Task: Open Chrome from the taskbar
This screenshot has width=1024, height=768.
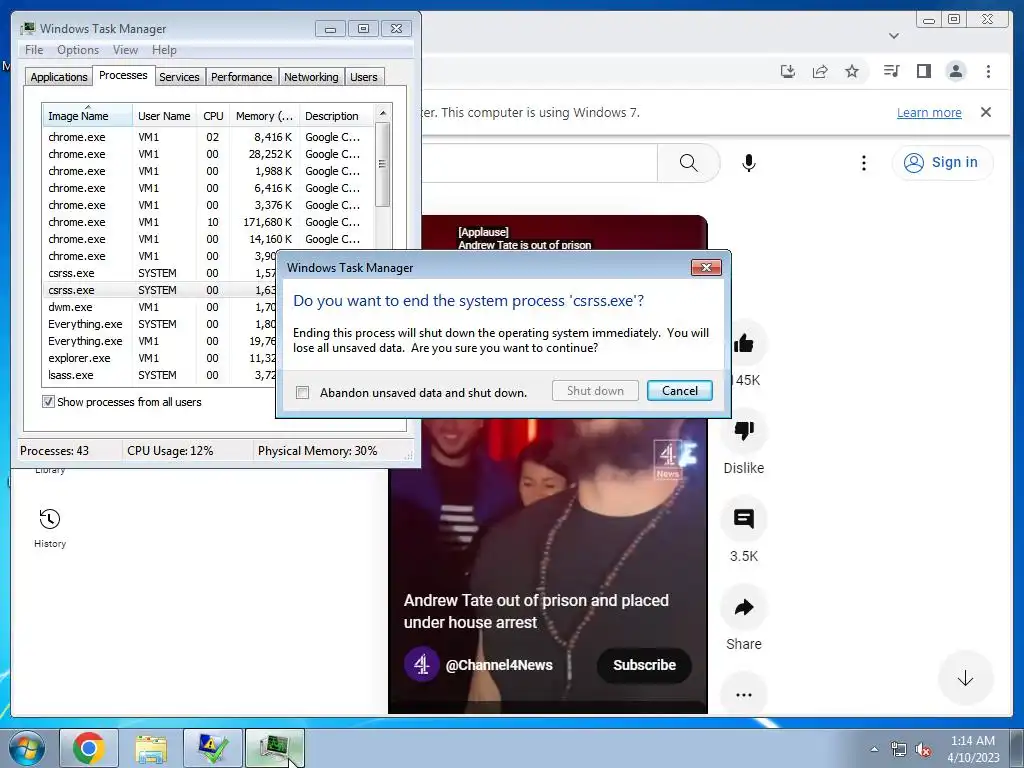Action: 89,748
